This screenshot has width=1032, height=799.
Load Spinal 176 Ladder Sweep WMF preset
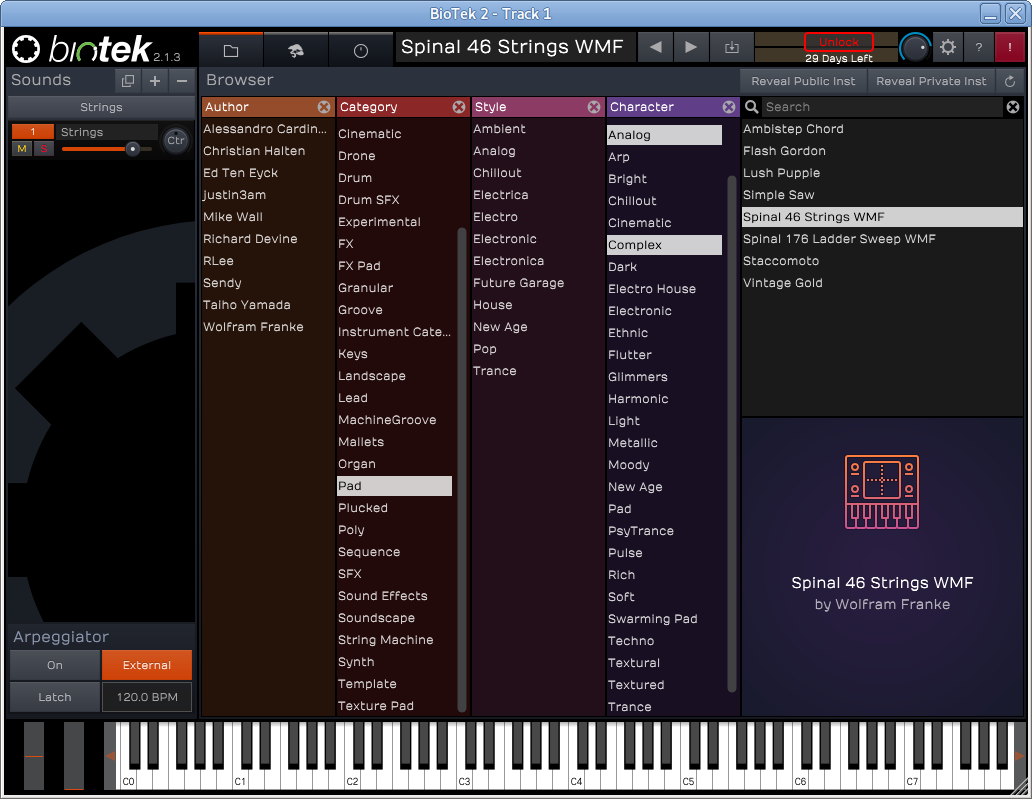[x=882, y=239]
